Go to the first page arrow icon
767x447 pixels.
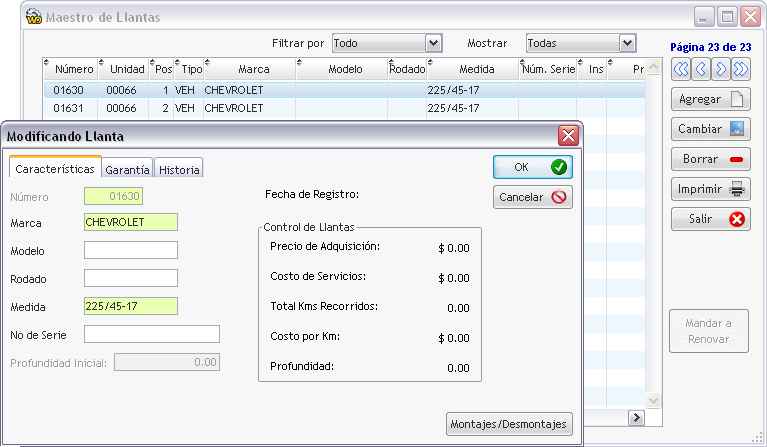click(680, 69)
